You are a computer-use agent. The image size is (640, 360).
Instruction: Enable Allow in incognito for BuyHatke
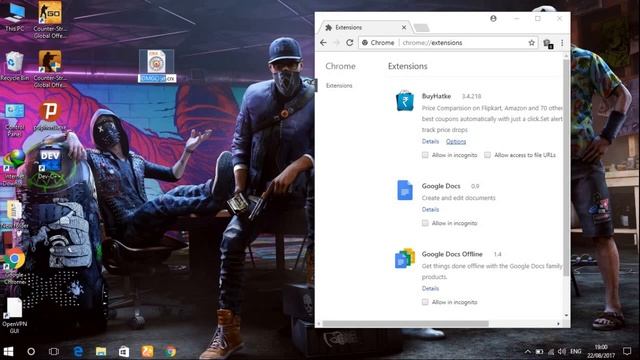425,155
